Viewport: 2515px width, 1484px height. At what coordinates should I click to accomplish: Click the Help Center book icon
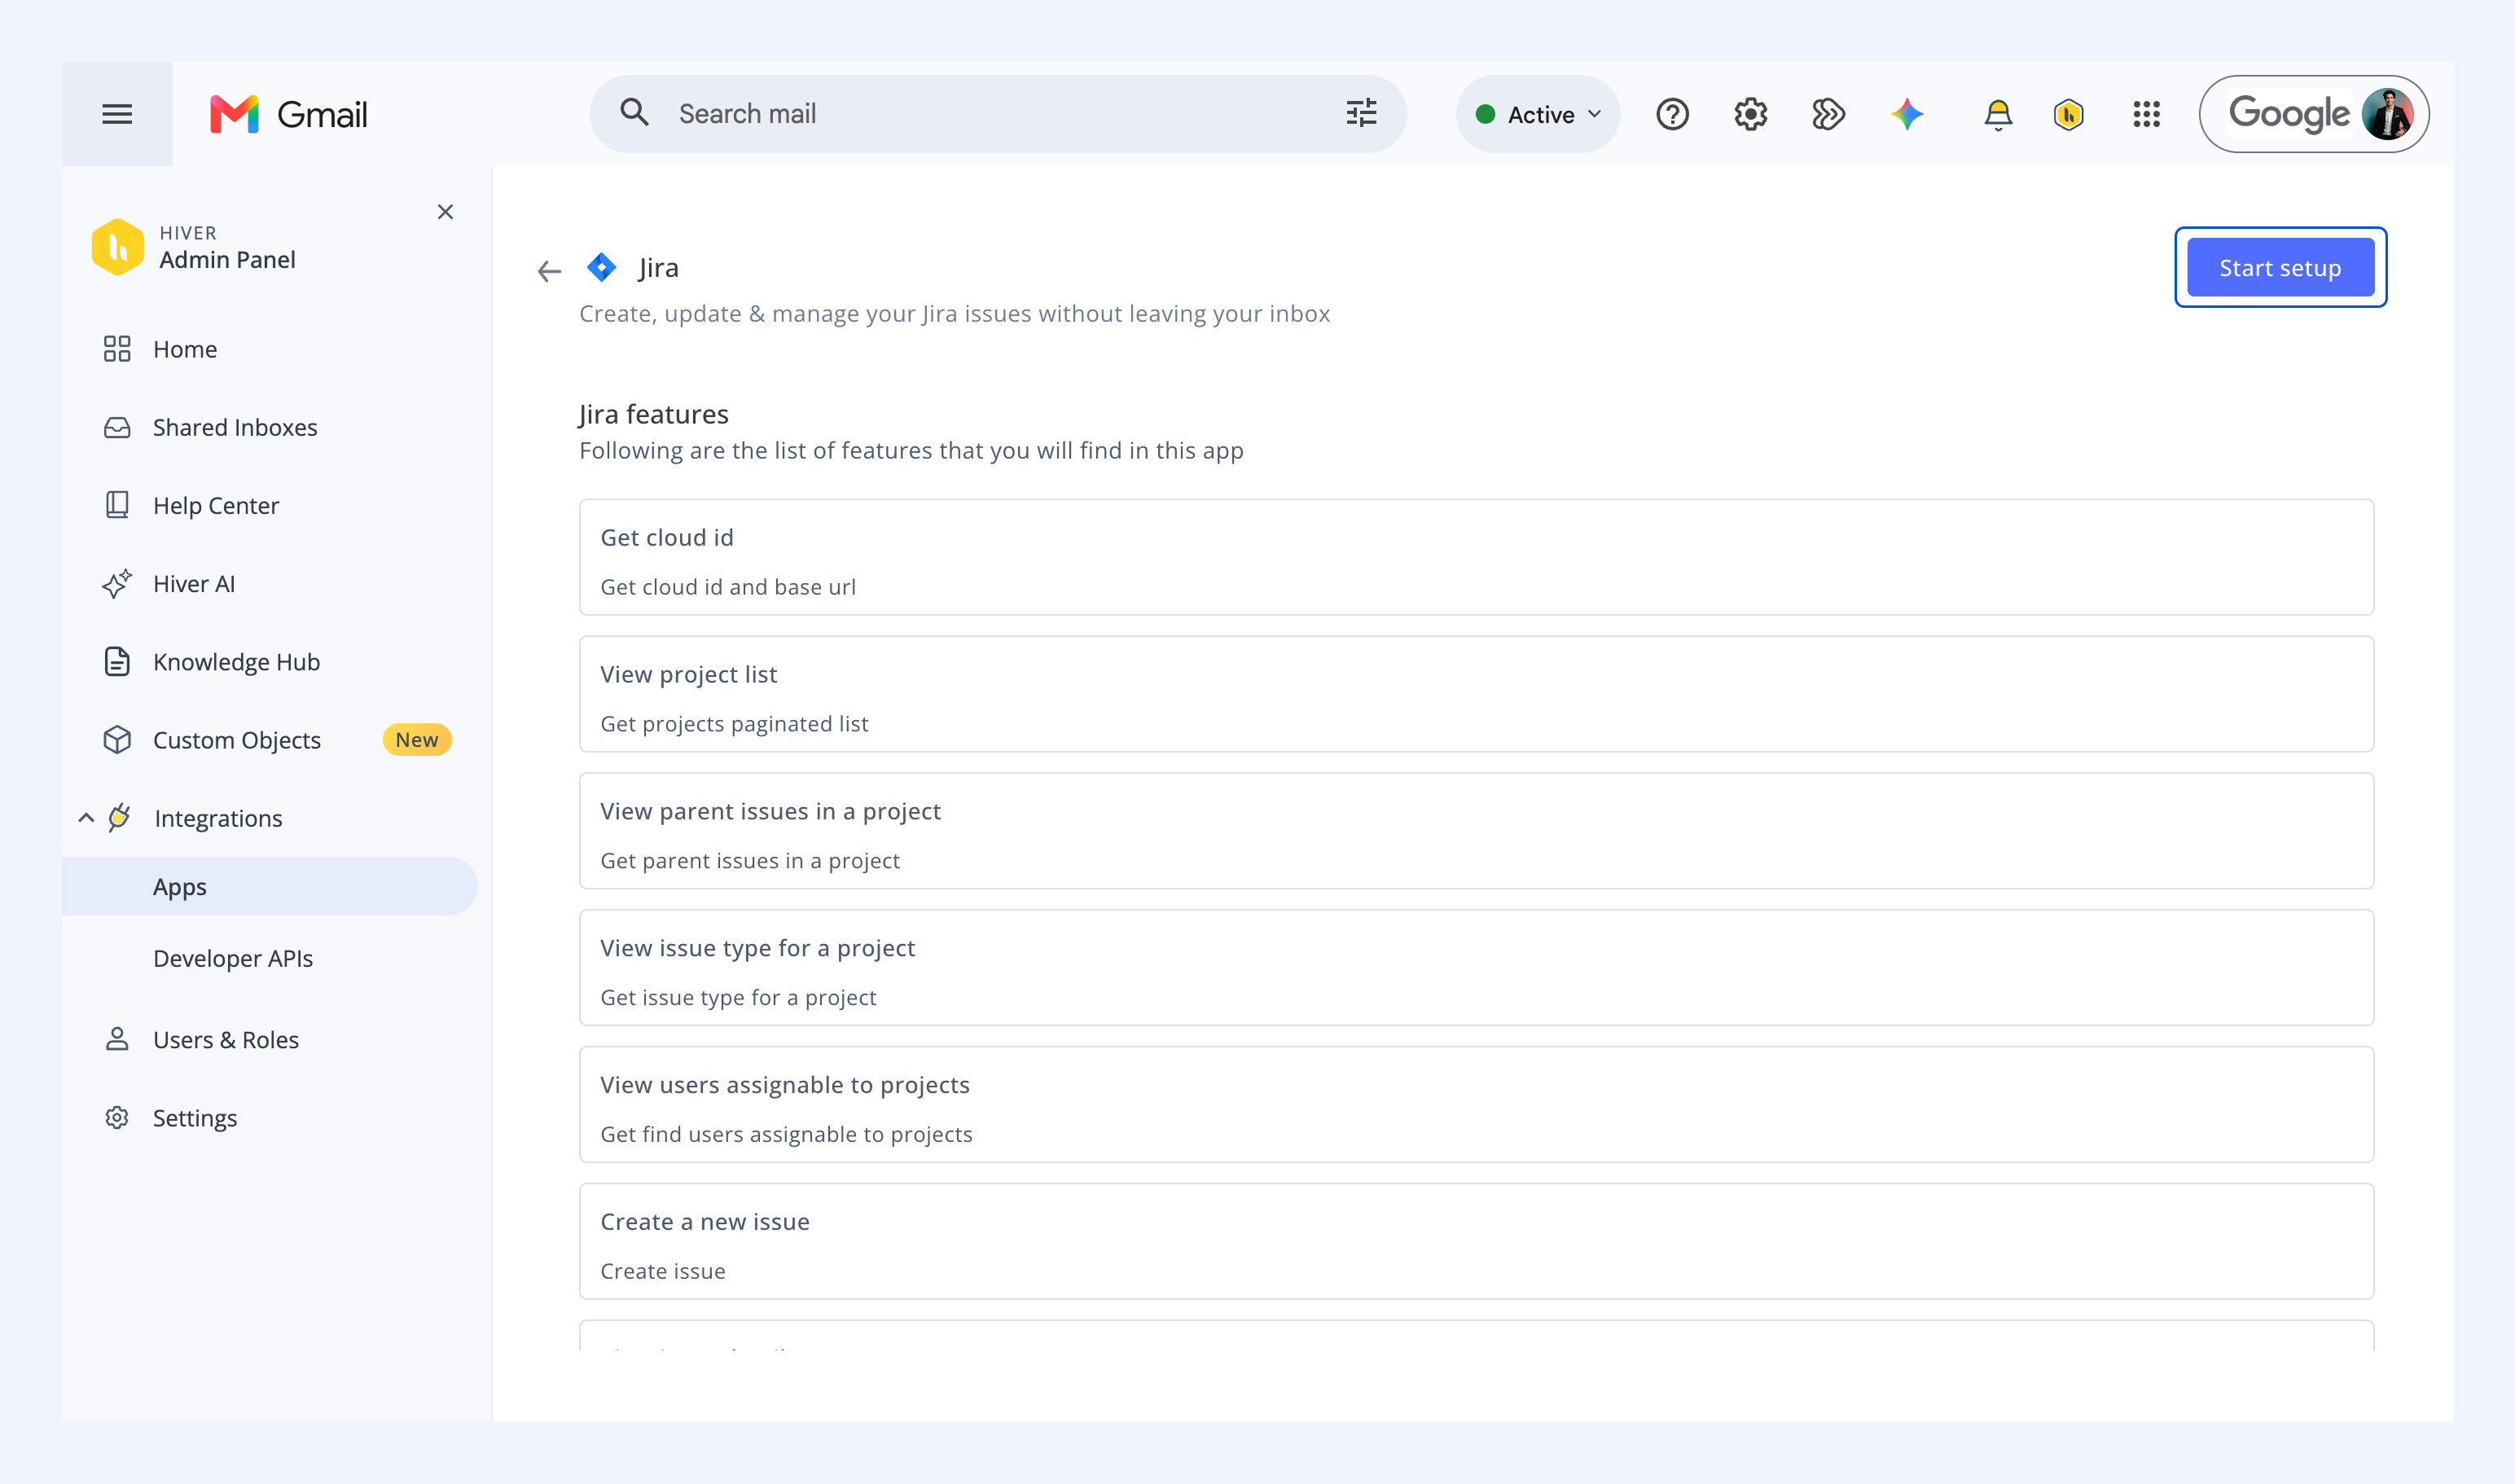117,505
